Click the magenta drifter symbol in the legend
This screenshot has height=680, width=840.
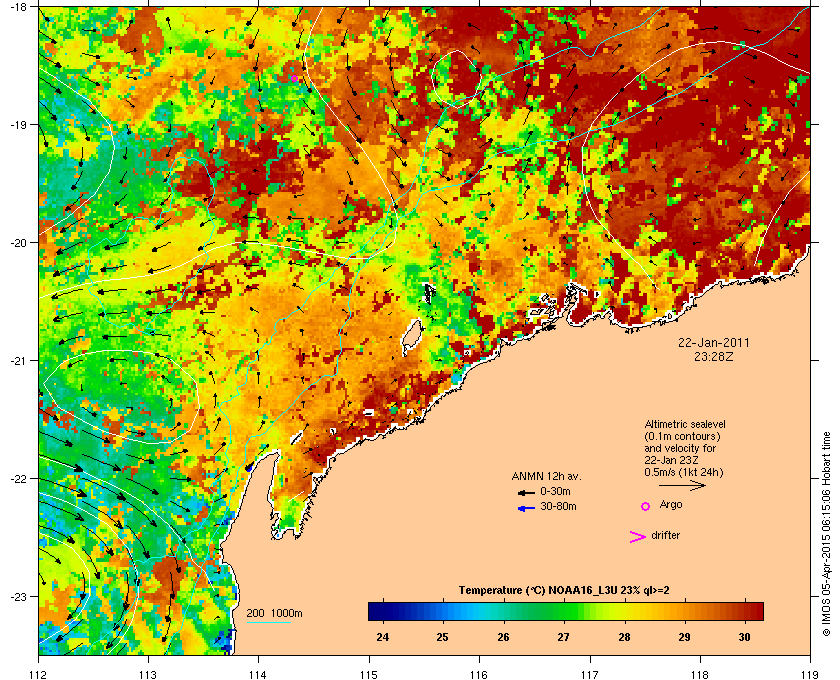[638, 537]
